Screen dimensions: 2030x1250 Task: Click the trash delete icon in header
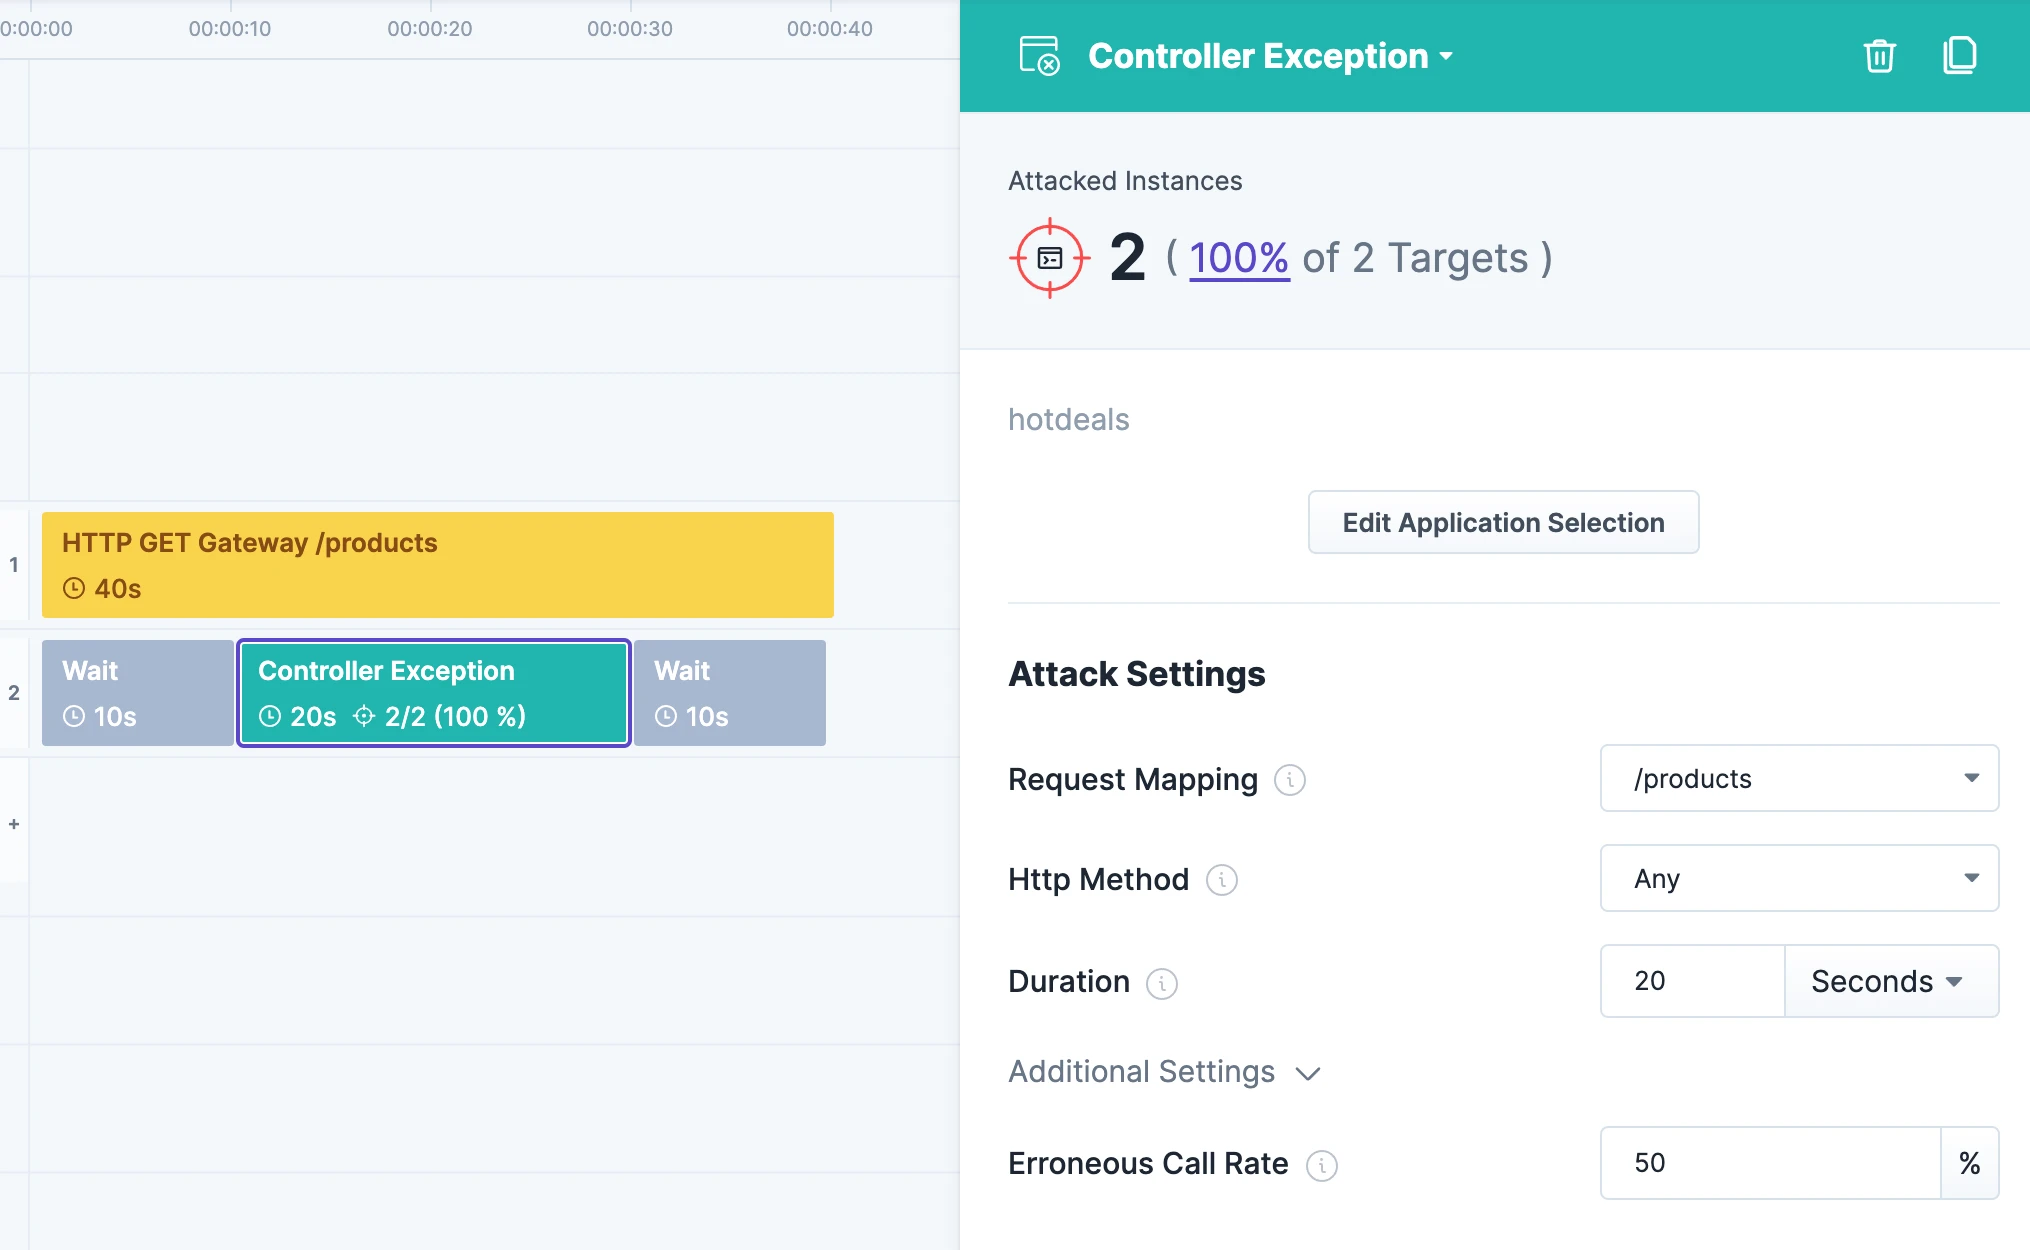[x=1879, y=56]
